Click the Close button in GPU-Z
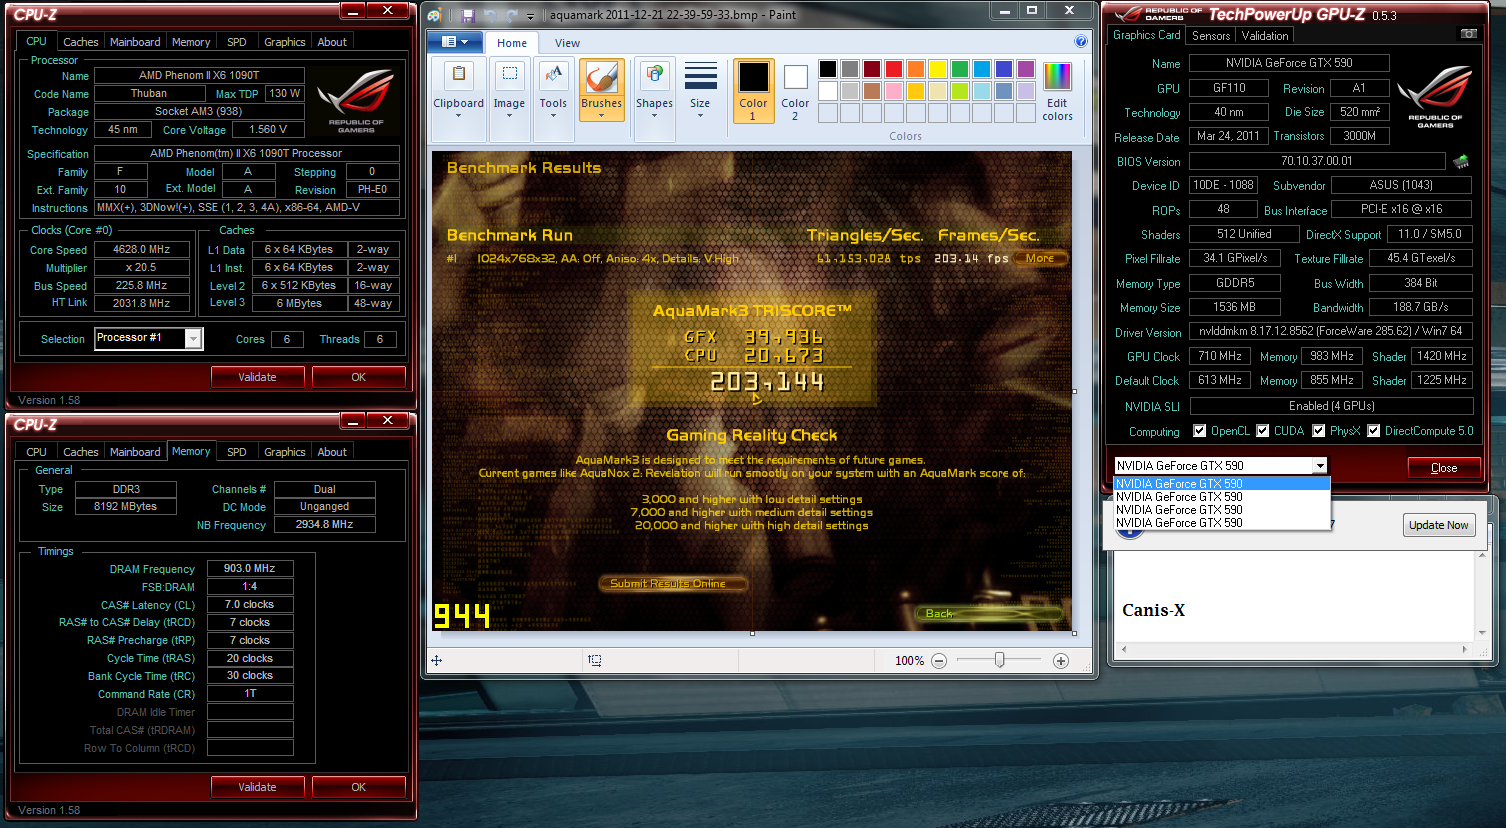 click(1444, 468)
